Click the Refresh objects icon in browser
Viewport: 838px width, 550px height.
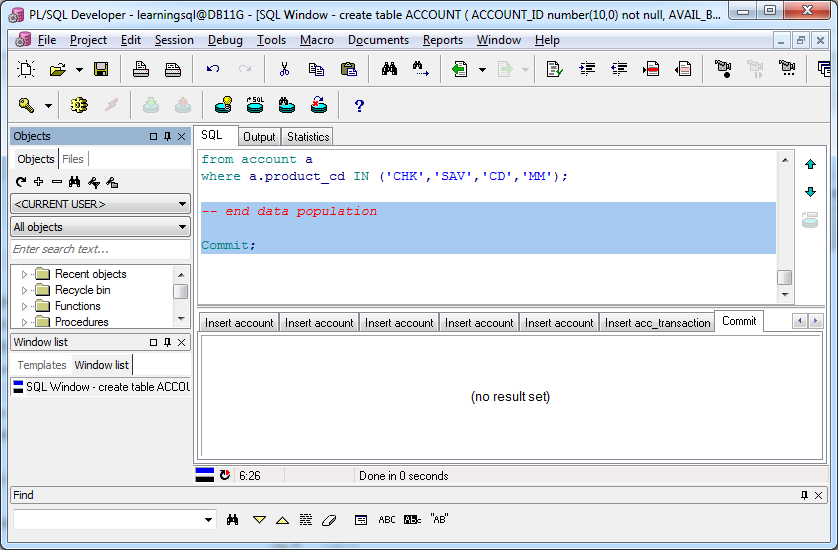[20, 182]
